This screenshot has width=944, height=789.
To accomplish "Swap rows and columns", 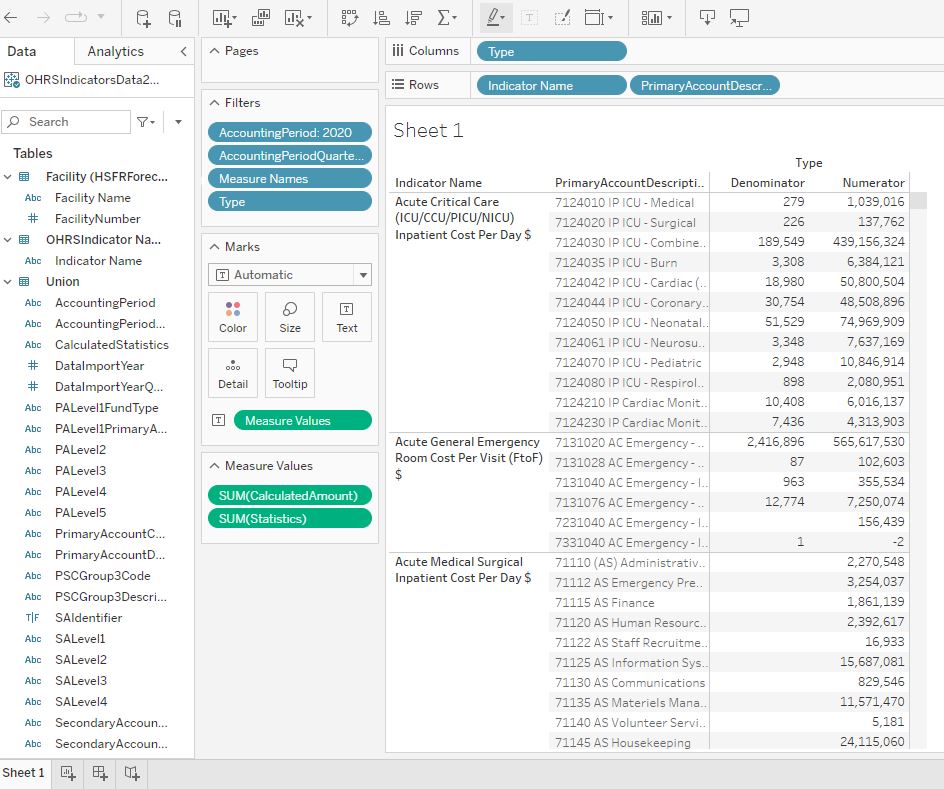I will click(350, 18).
